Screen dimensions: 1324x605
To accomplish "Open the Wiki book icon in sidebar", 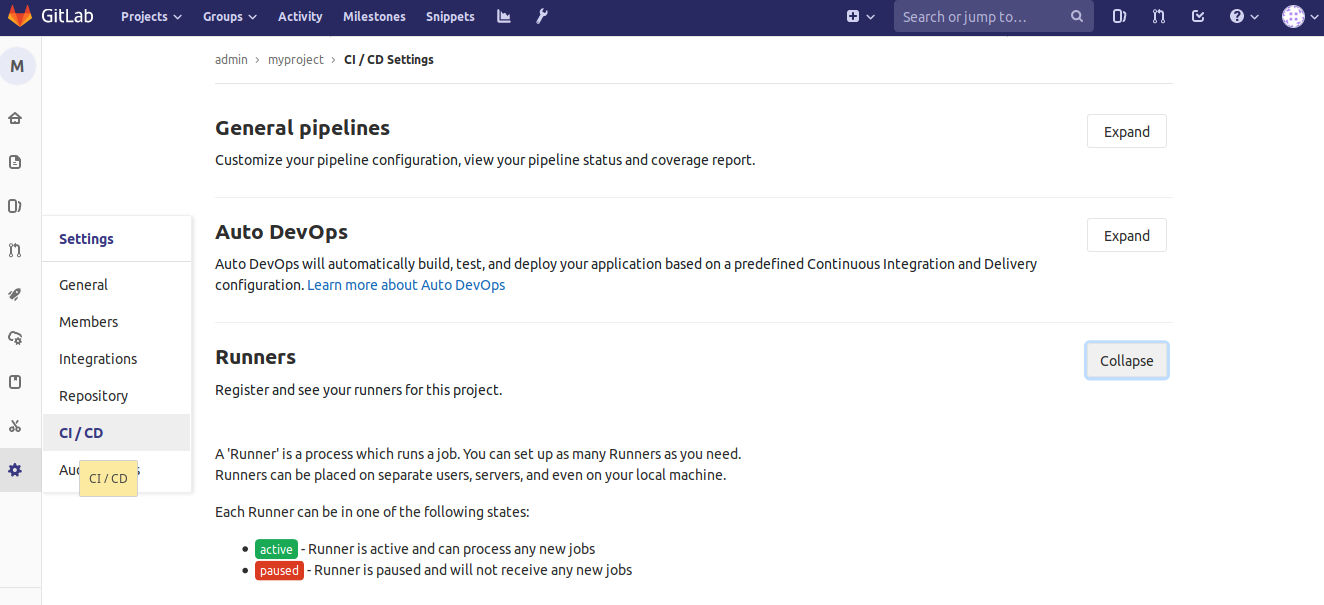I will click(15, 382).
